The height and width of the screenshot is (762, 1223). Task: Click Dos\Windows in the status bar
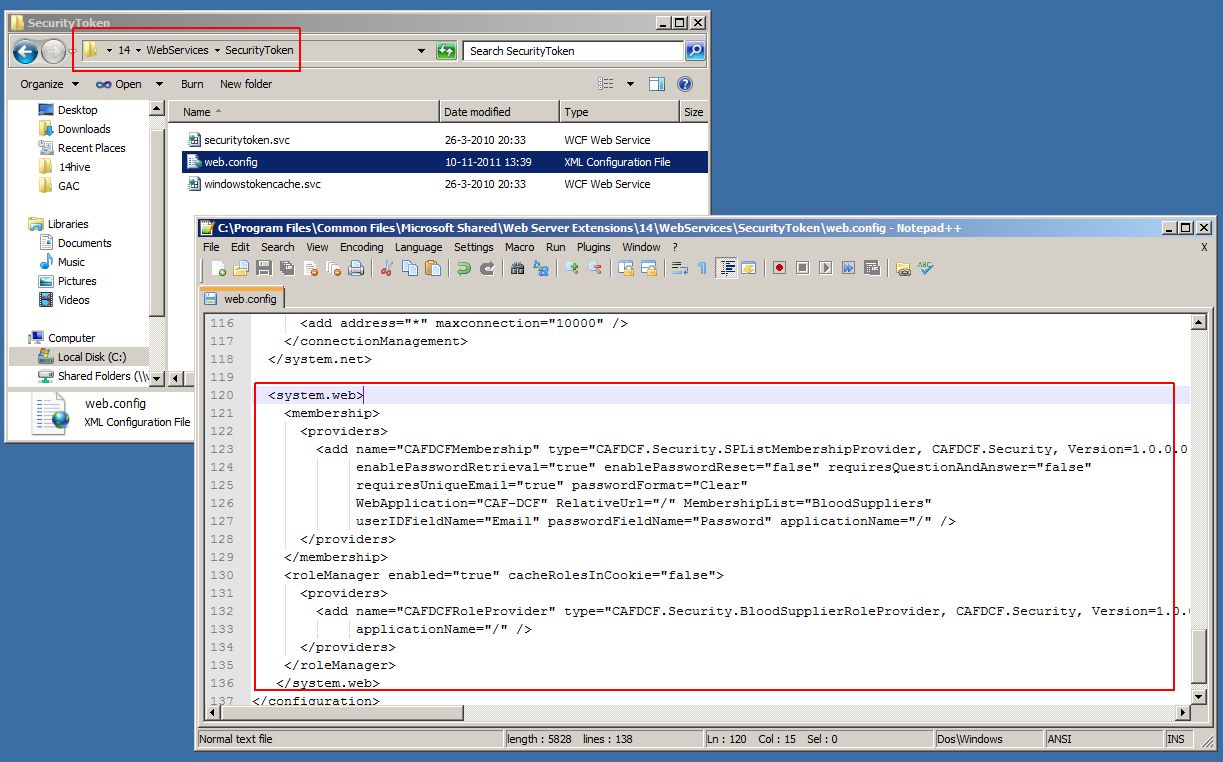pos(970,739)
